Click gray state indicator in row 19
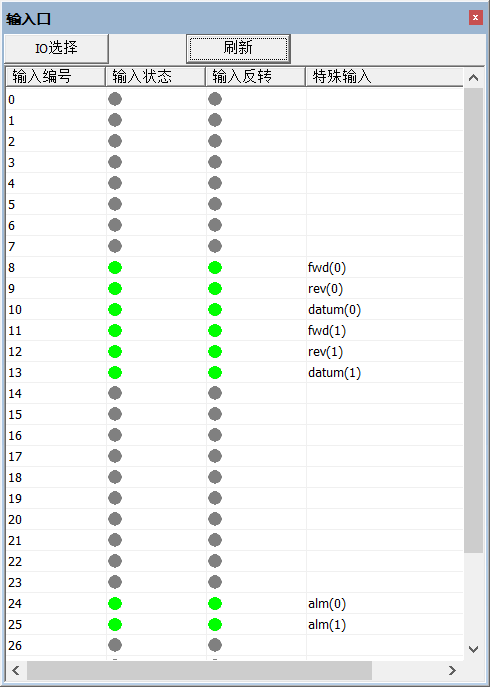The width and height of the screenshot is (490, 687). tap(115, 499)
